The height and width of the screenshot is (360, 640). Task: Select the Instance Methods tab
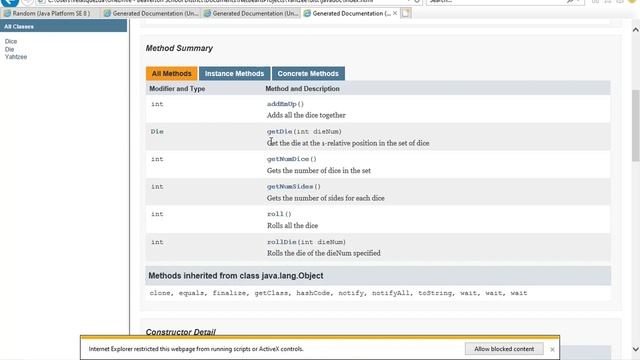point(234,73)
